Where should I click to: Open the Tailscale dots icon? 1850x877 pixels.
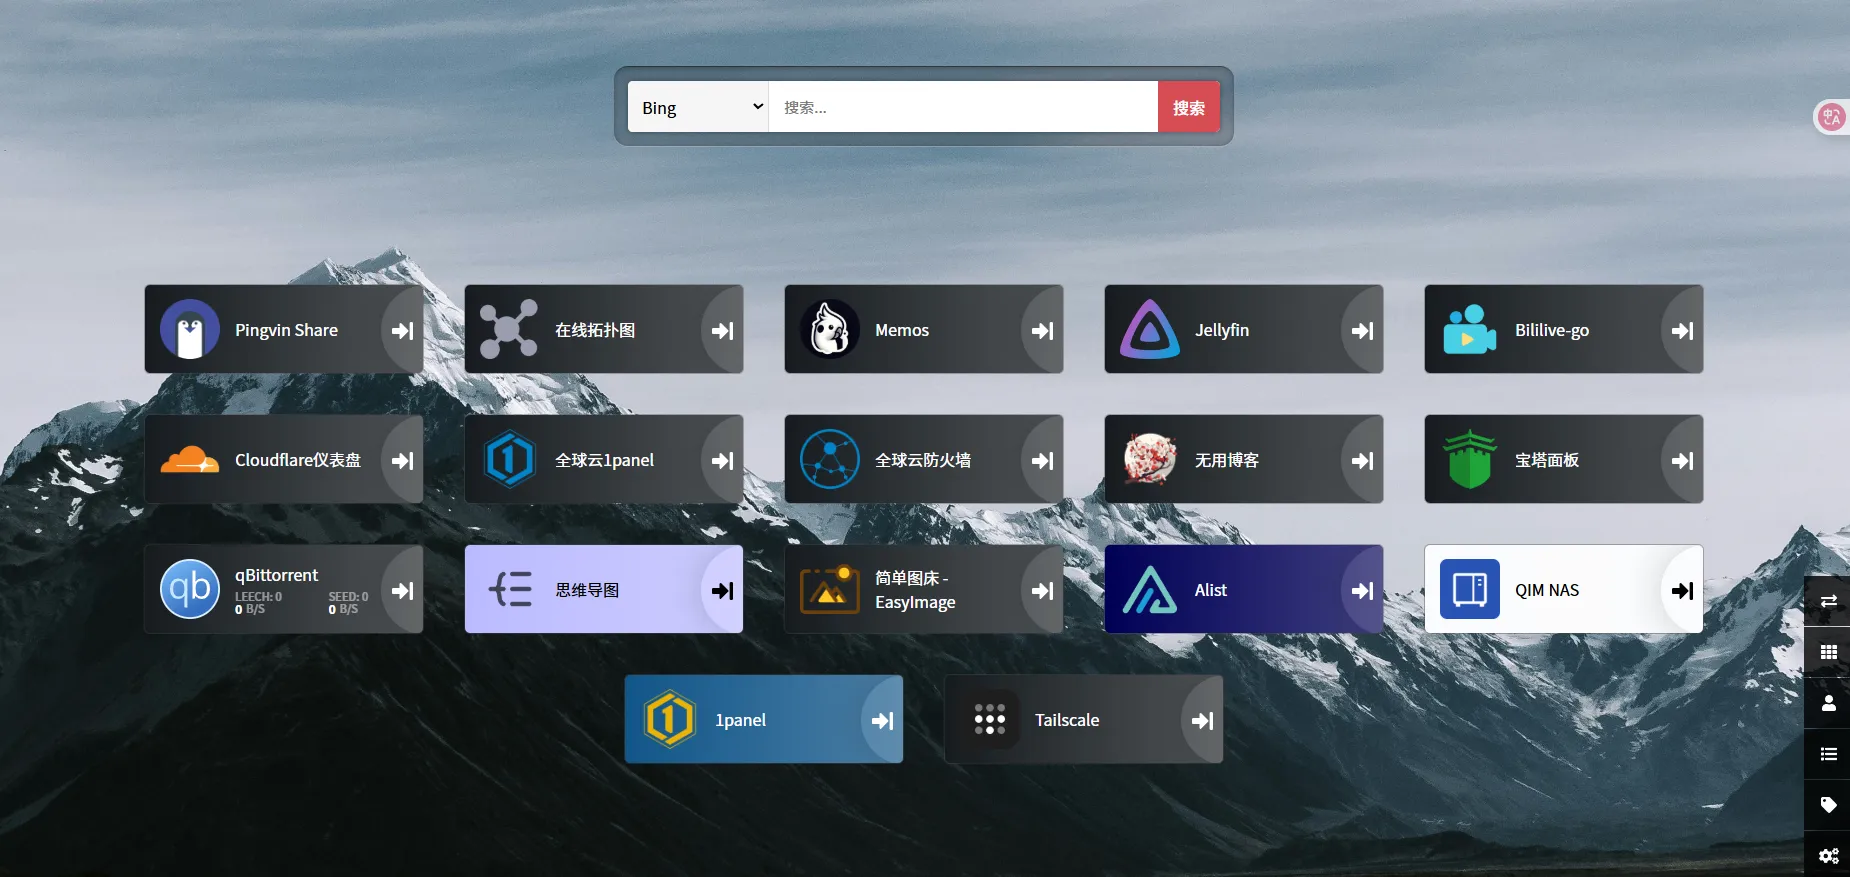990,719
